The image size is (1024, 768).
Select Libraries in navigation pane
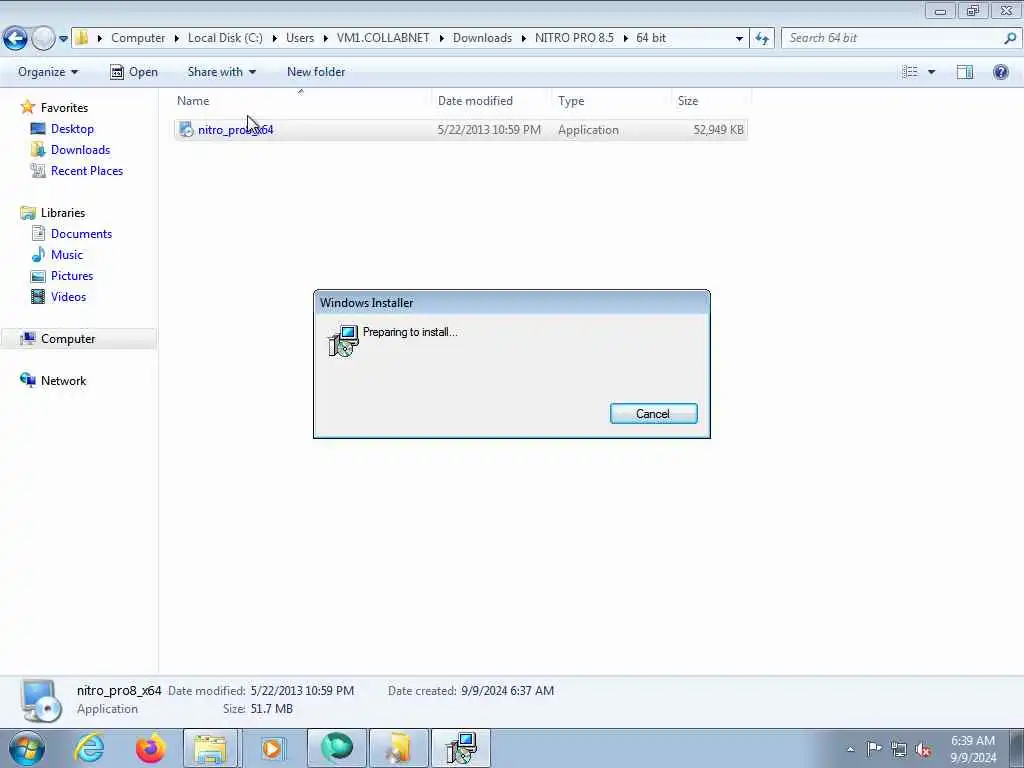tap(63, 213)
